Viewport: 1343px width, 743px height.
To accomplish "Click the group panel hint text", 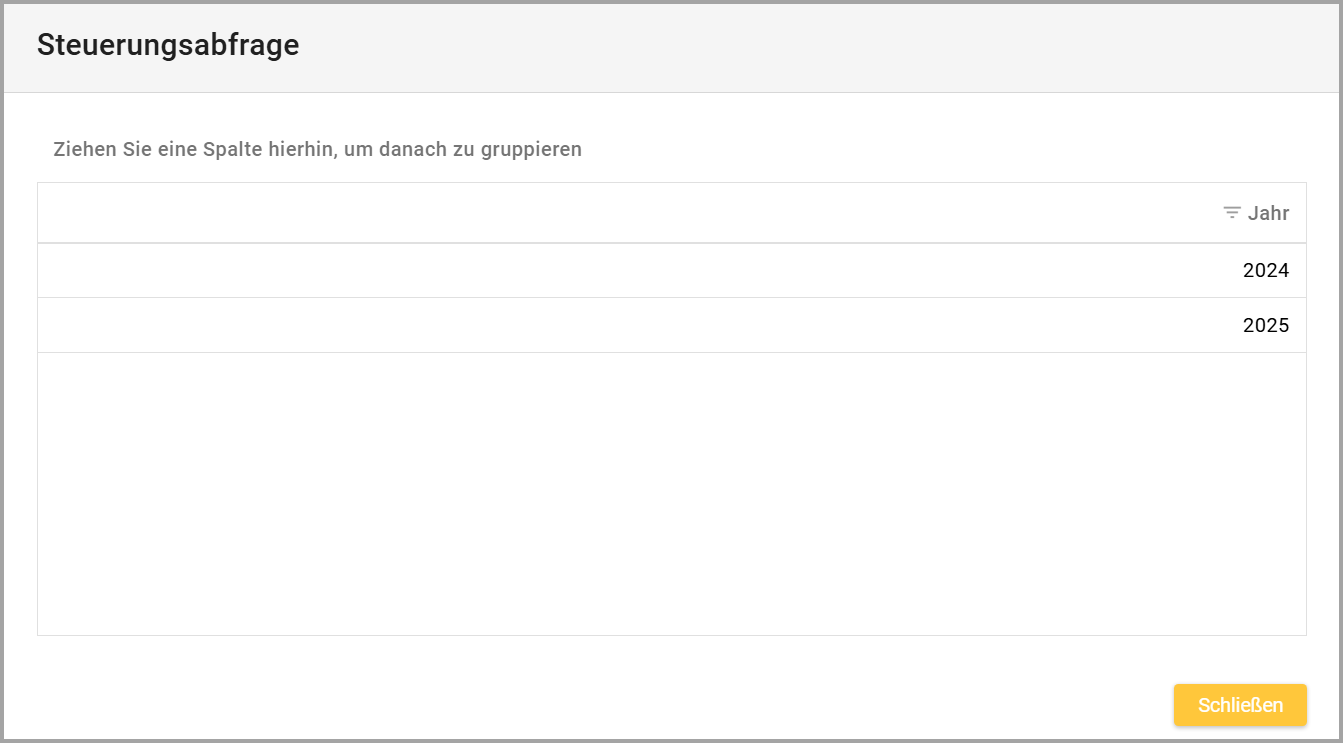I will [x=317, y=150].
